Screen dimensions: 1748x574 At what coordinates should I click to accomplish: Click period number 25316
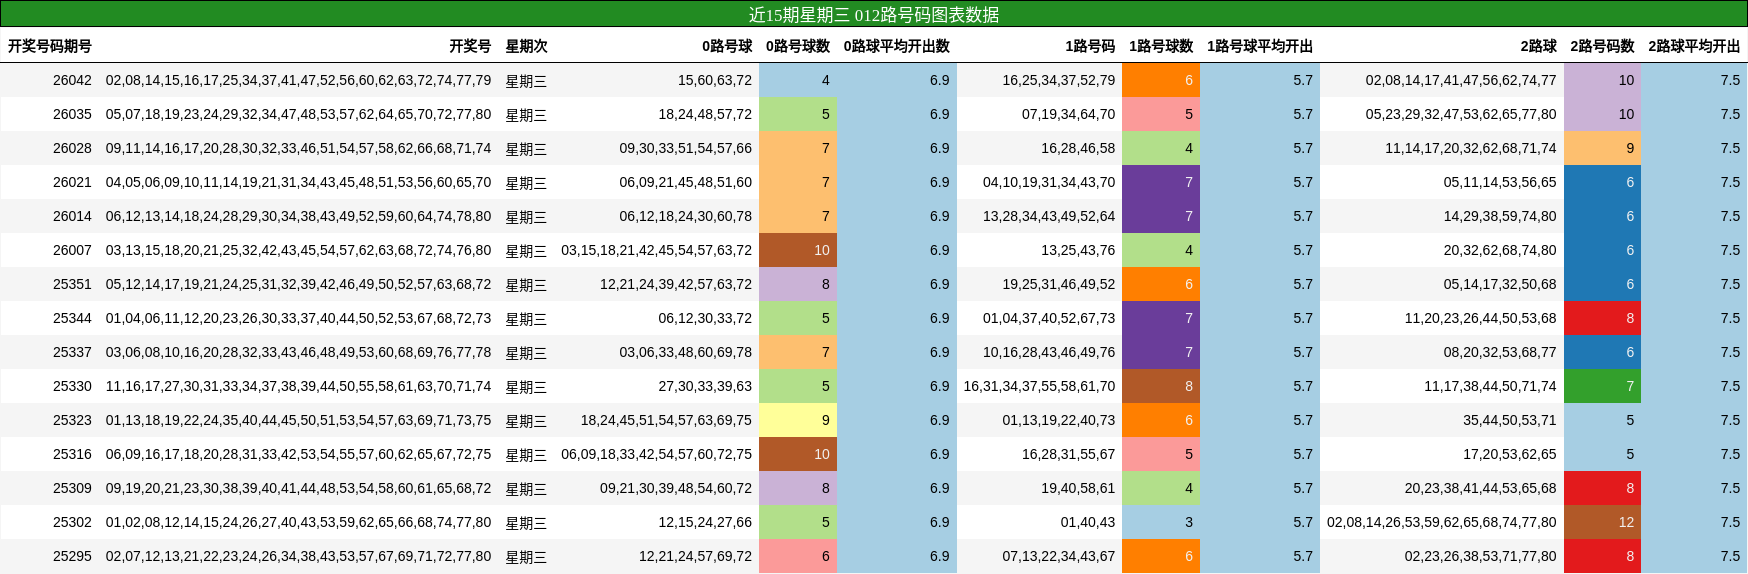coord(72,454)
